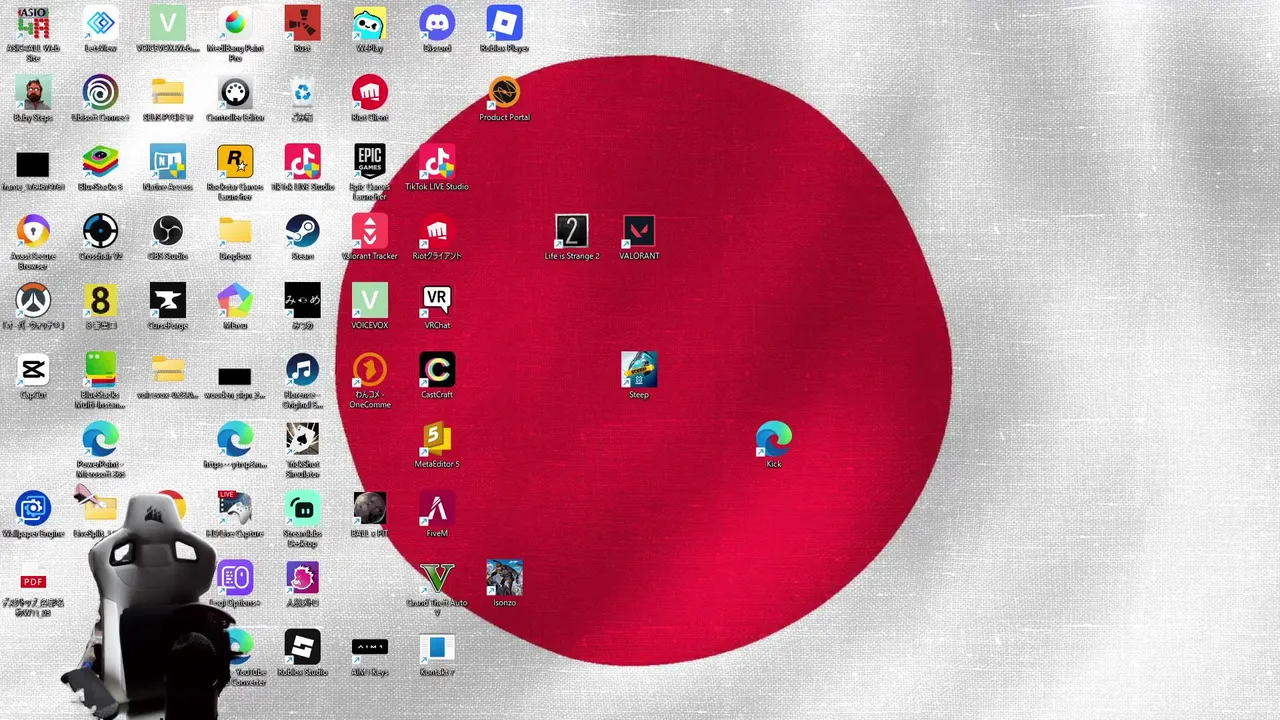Open the Product Portal shortcut

point(504,93)
